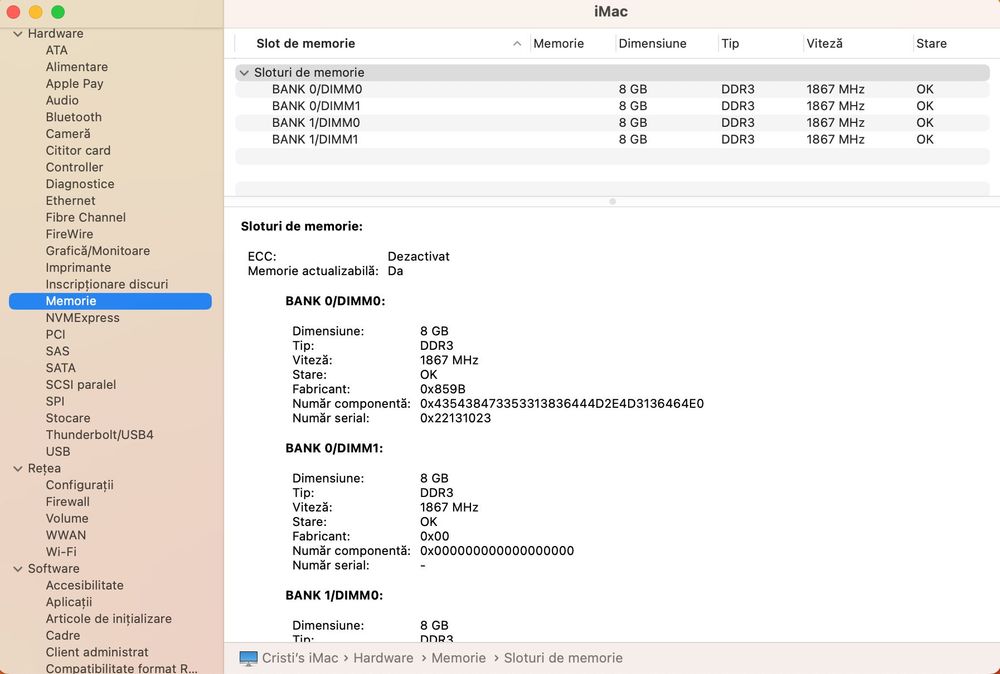Select Cadre under Software
This screenshot has height=674, width=1000.
click(62, 635)
